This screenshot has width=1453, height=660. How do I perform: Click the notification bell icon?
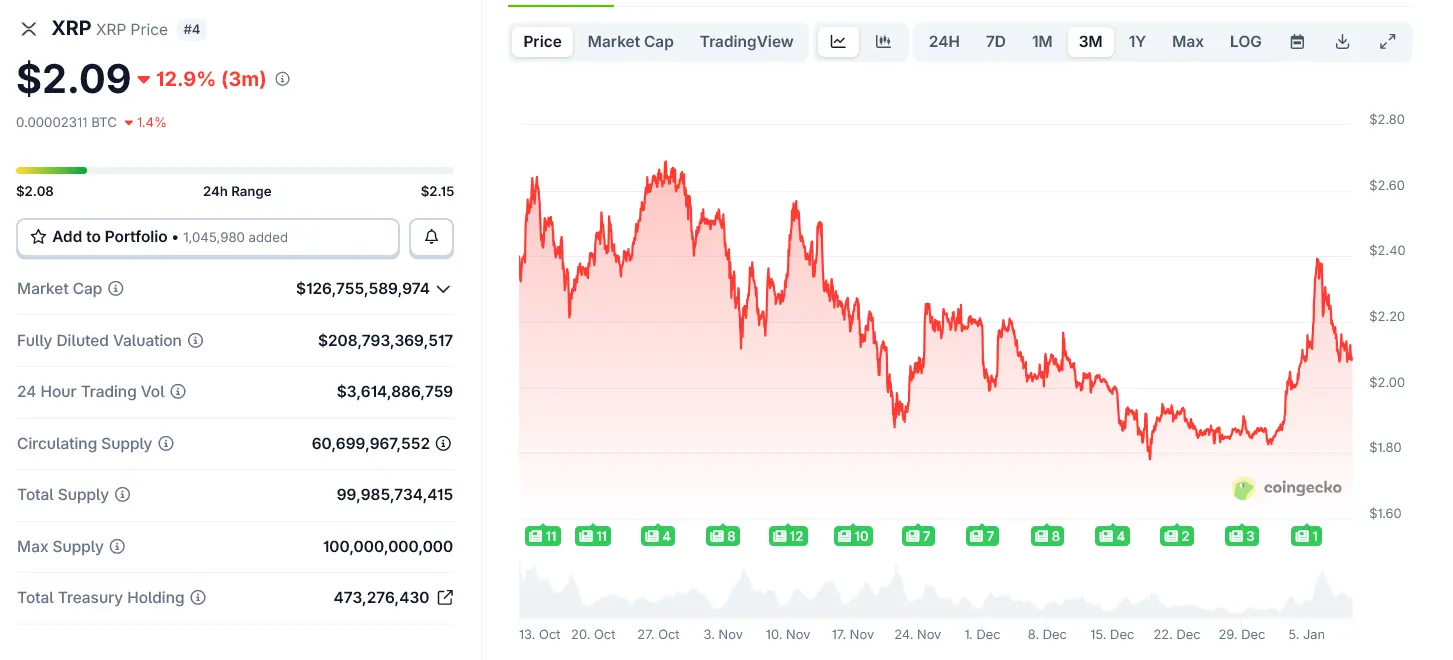[431, 237]
